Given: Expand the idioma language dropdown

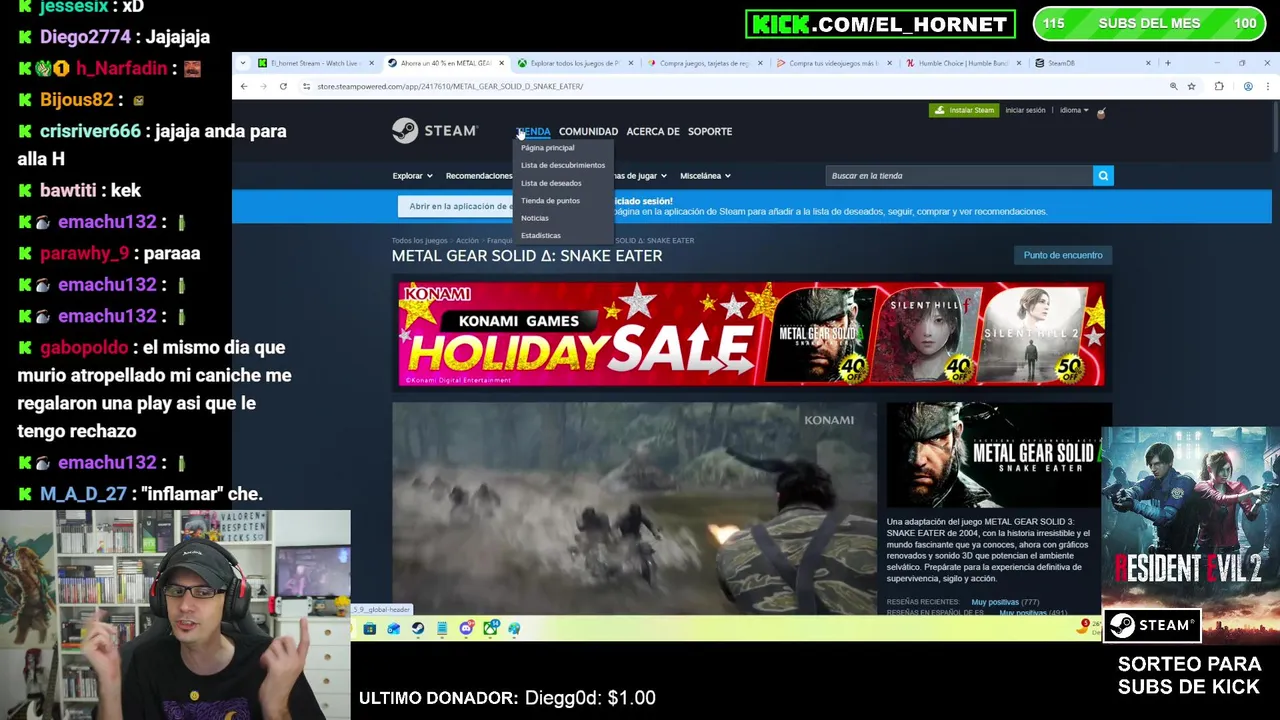Looking at the screenshot, I should (1074, 110).
